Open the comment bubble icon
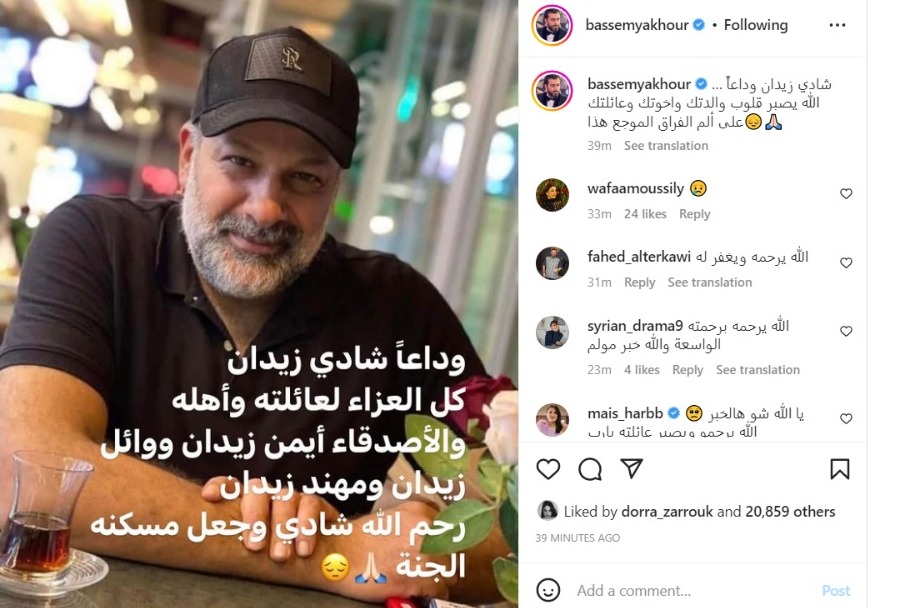This screenshot has width=905, height=608. coord(590,469)
